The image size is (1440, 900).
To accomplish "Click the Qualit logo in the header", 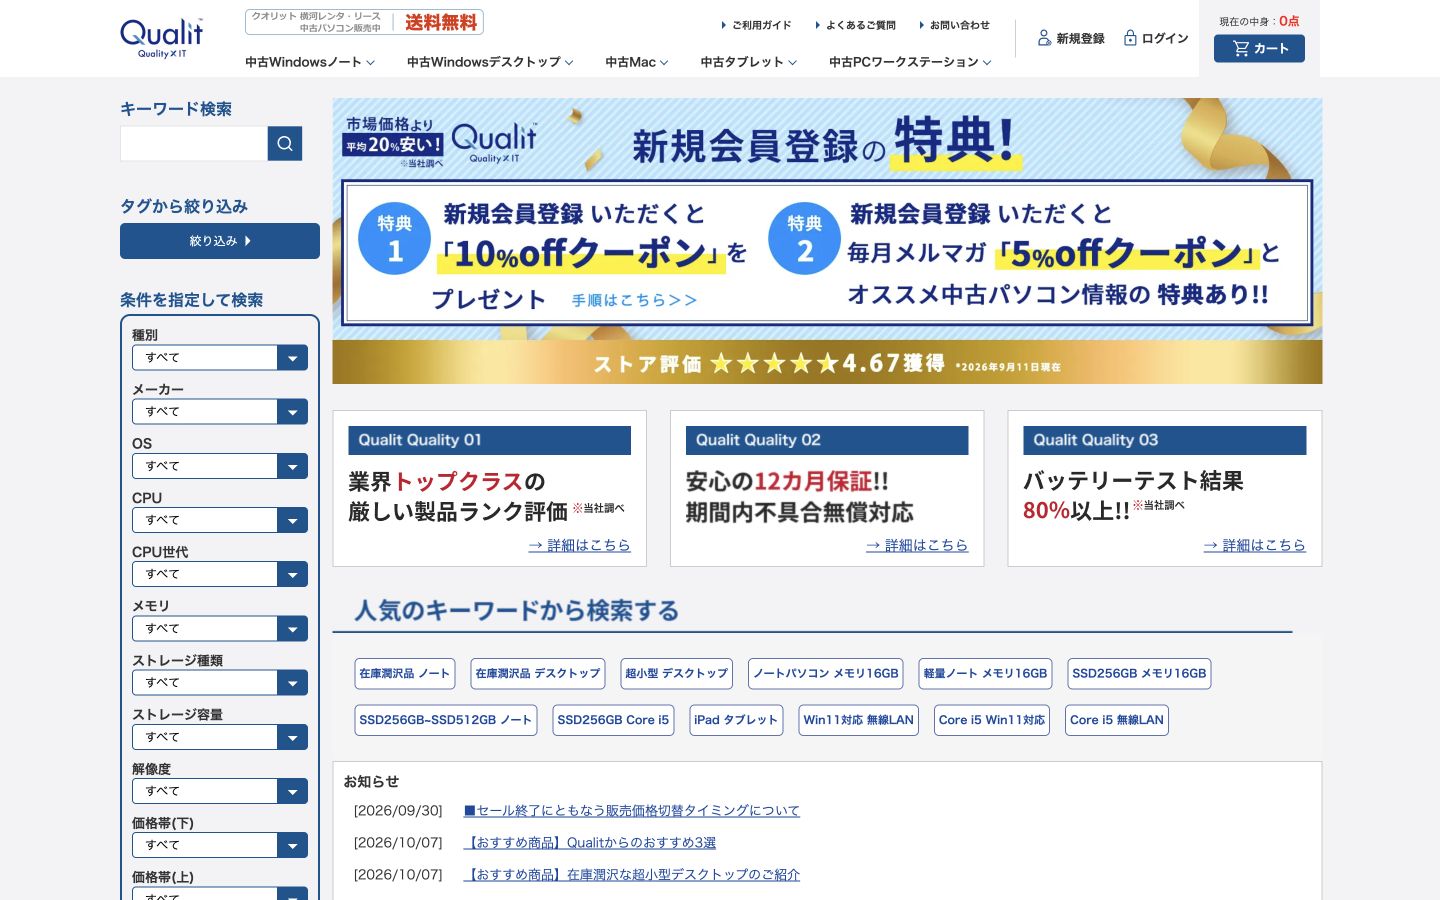I will 161,38.
